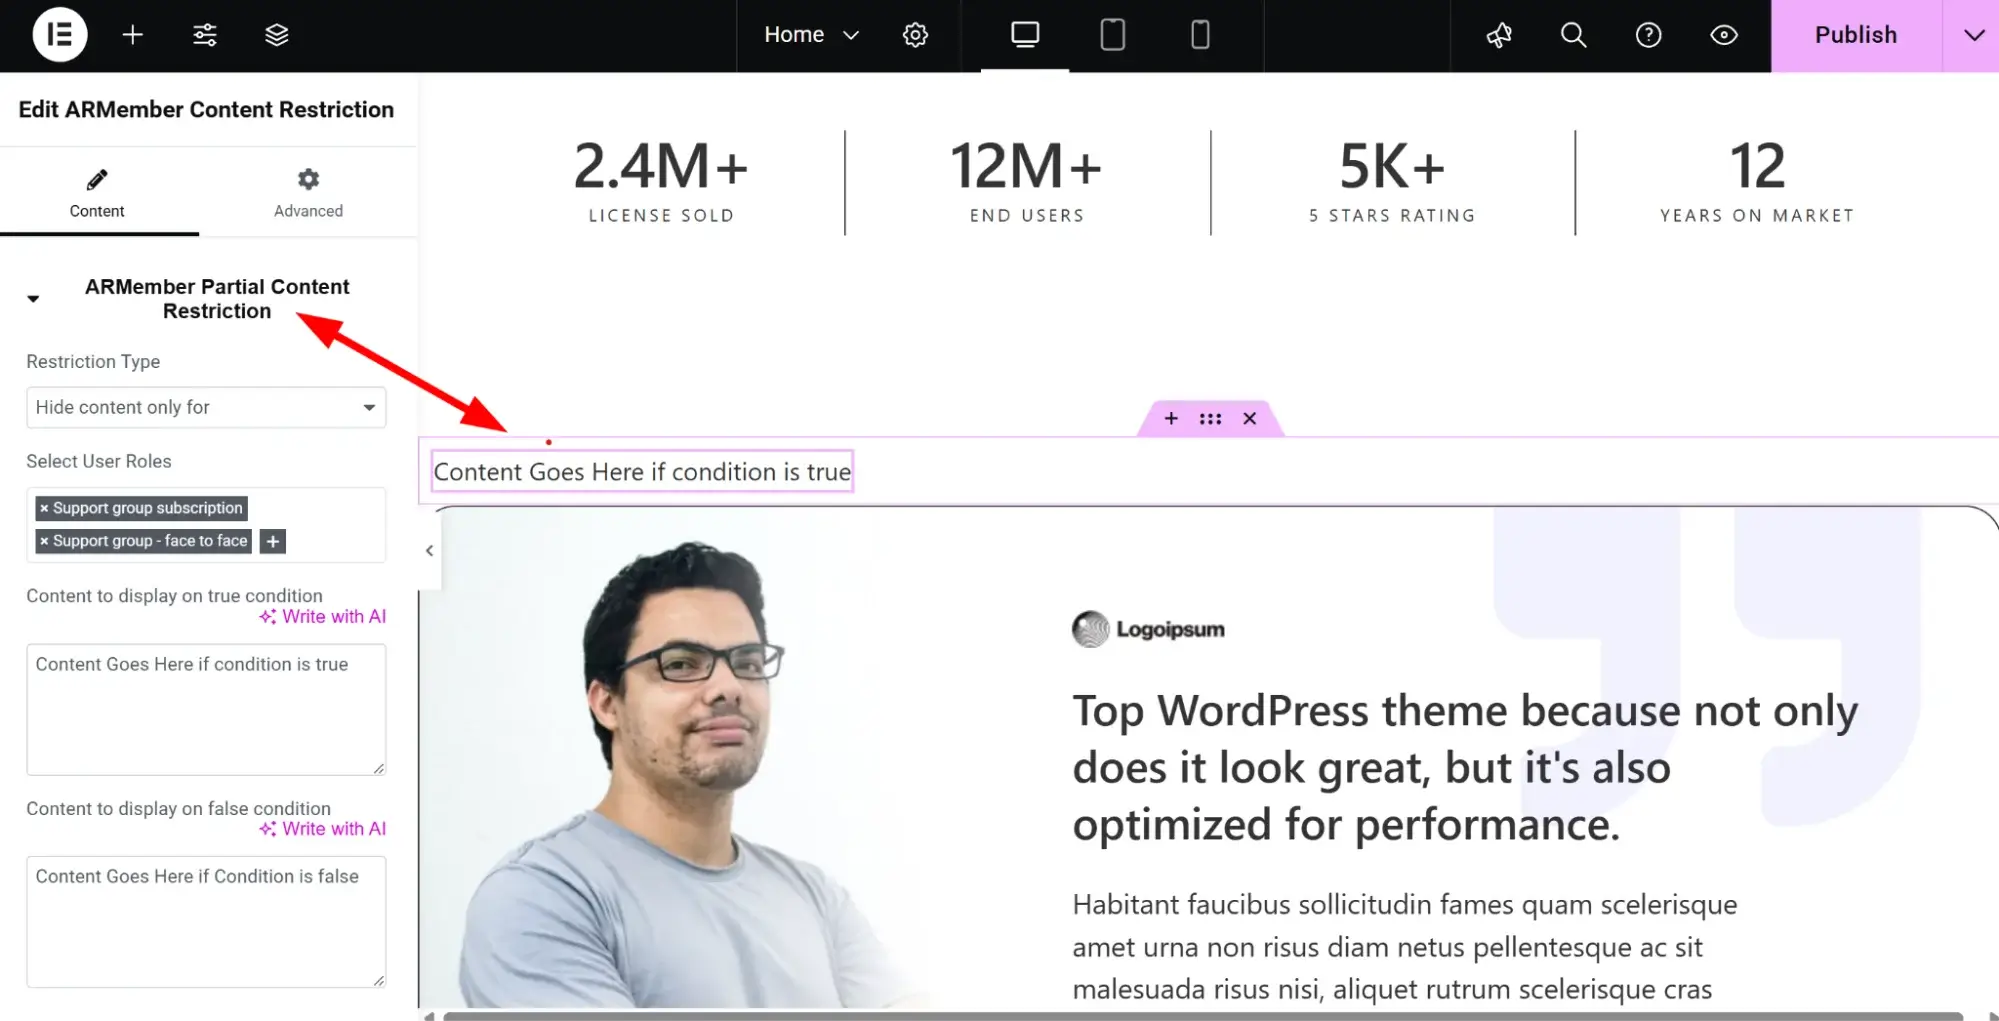Switch to tablet view mode
Image resolution: width=1999 pixels, height=1021 pixels.
click(1112, 35)
